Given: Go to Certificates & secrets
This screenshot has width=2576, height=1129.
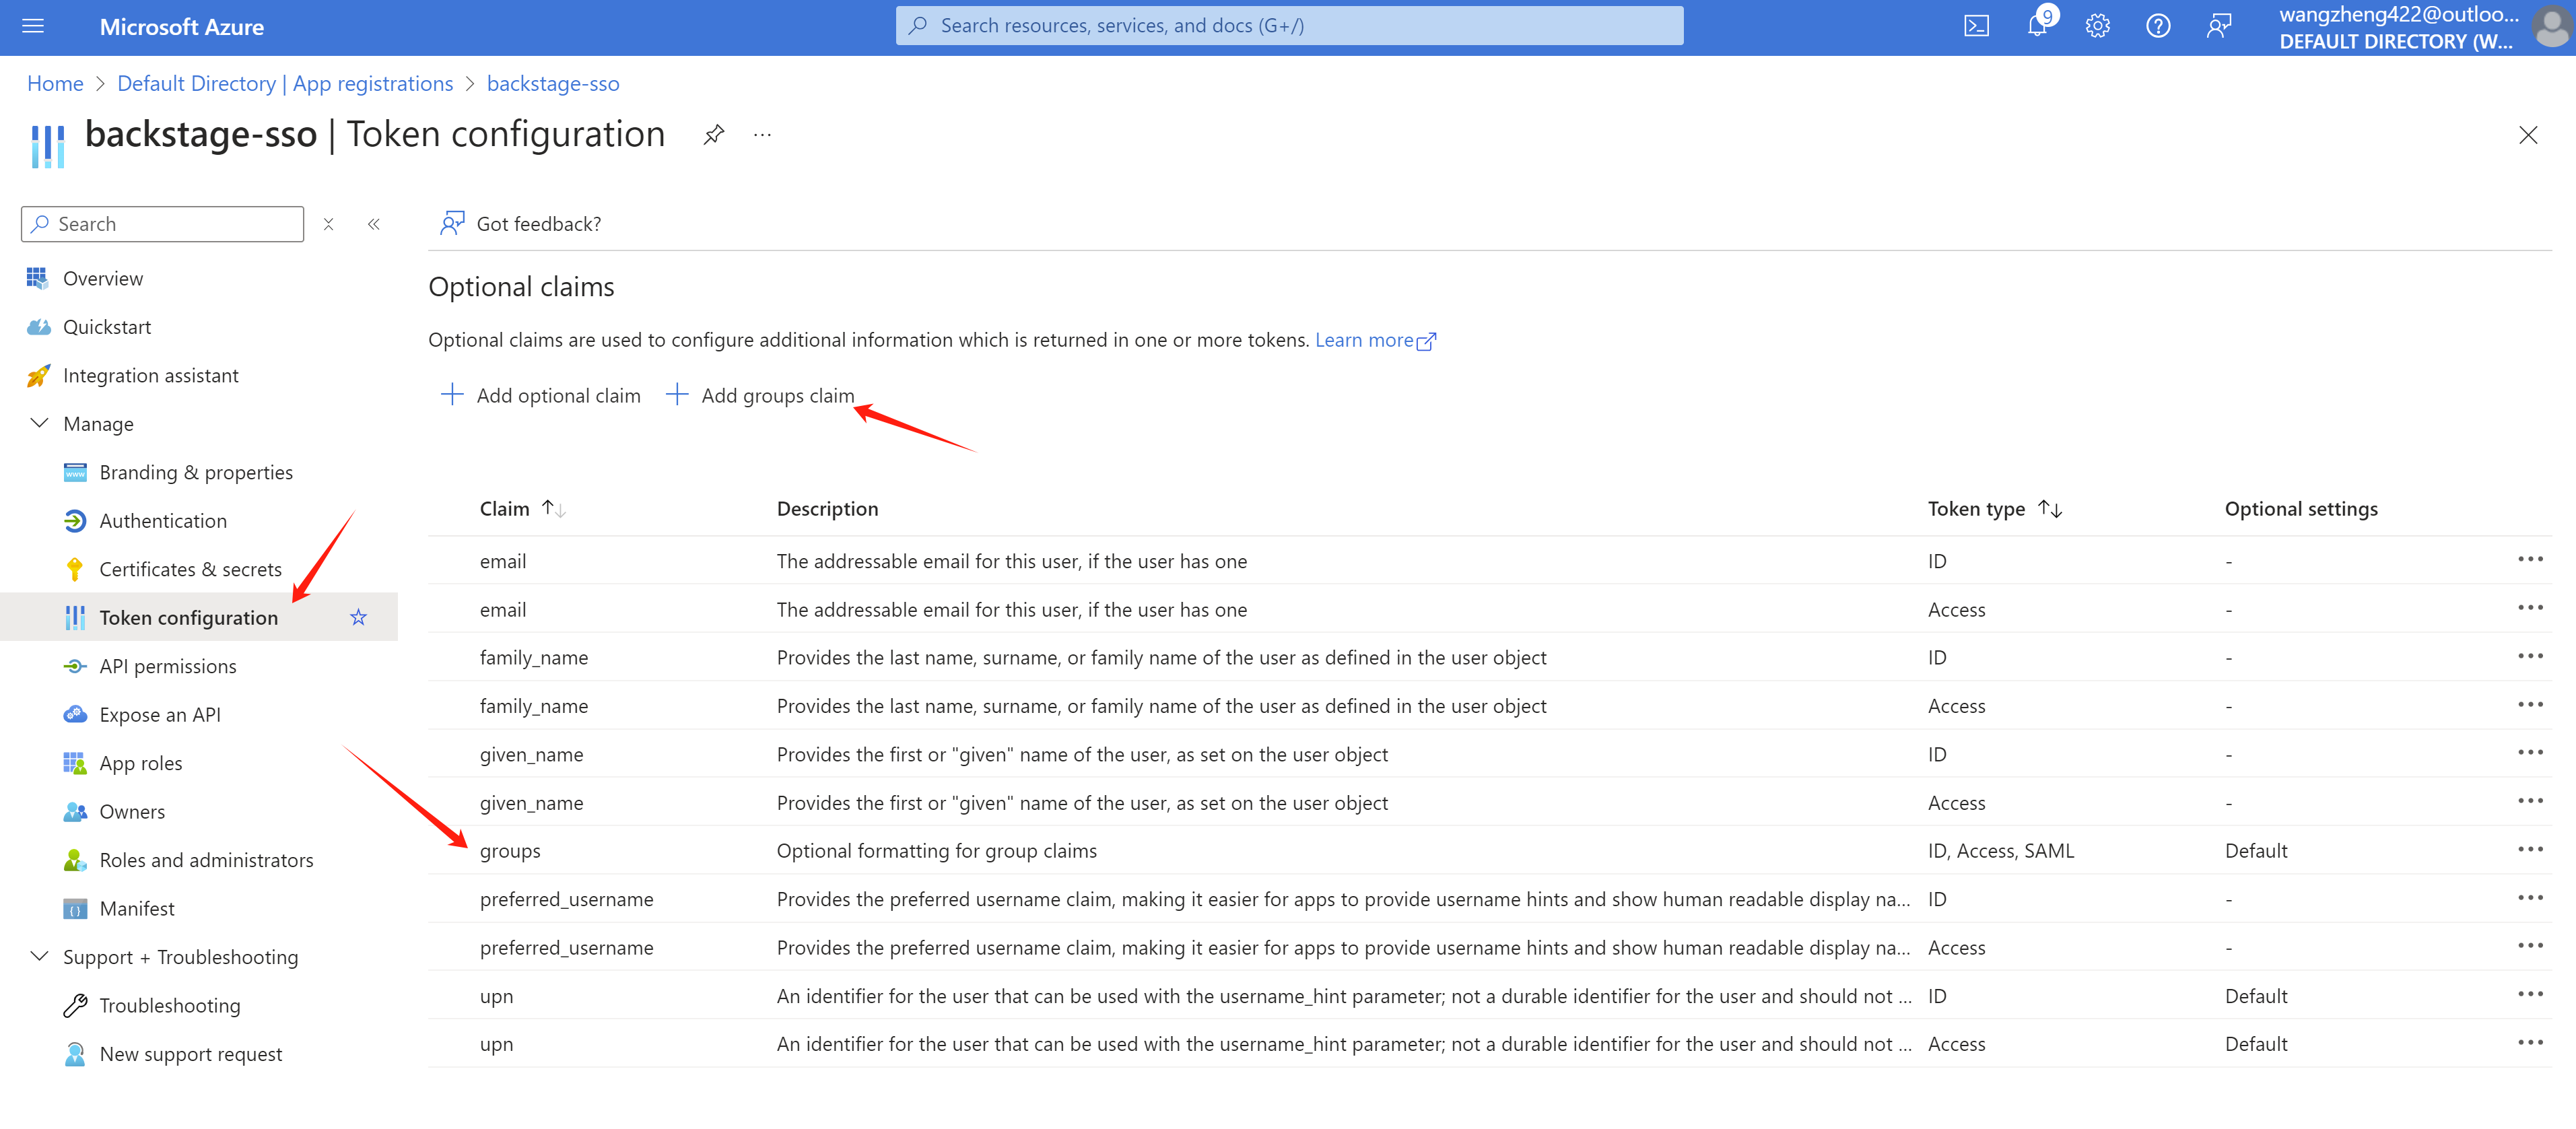Looking at the screenshot, I should pos(190,569).
